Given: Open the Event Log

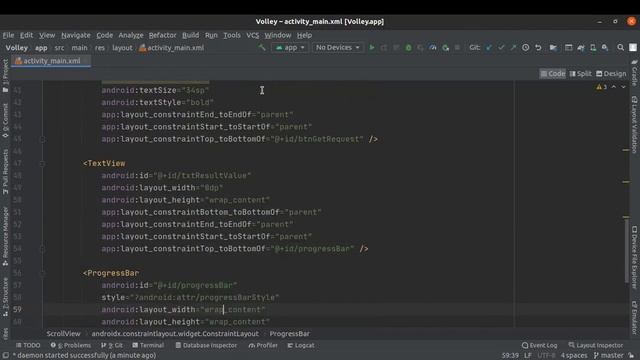Looking at the screenshot, I should click(x=539, y=345).
